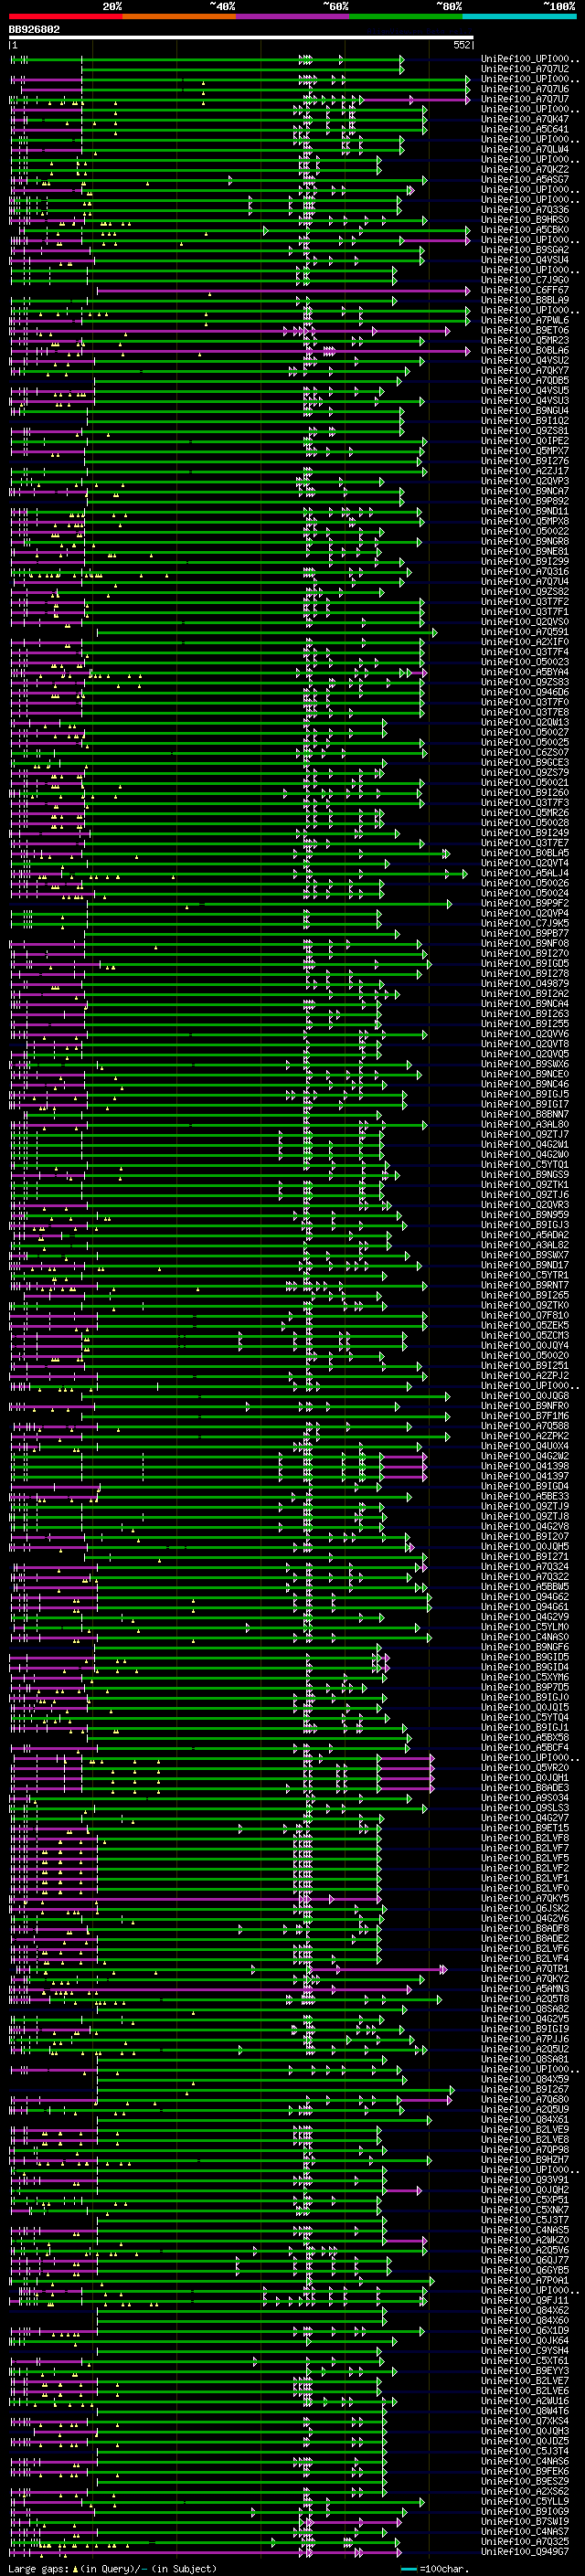
Task: Open hit UniRef100_A7Q316
Action: click(525, 572)
